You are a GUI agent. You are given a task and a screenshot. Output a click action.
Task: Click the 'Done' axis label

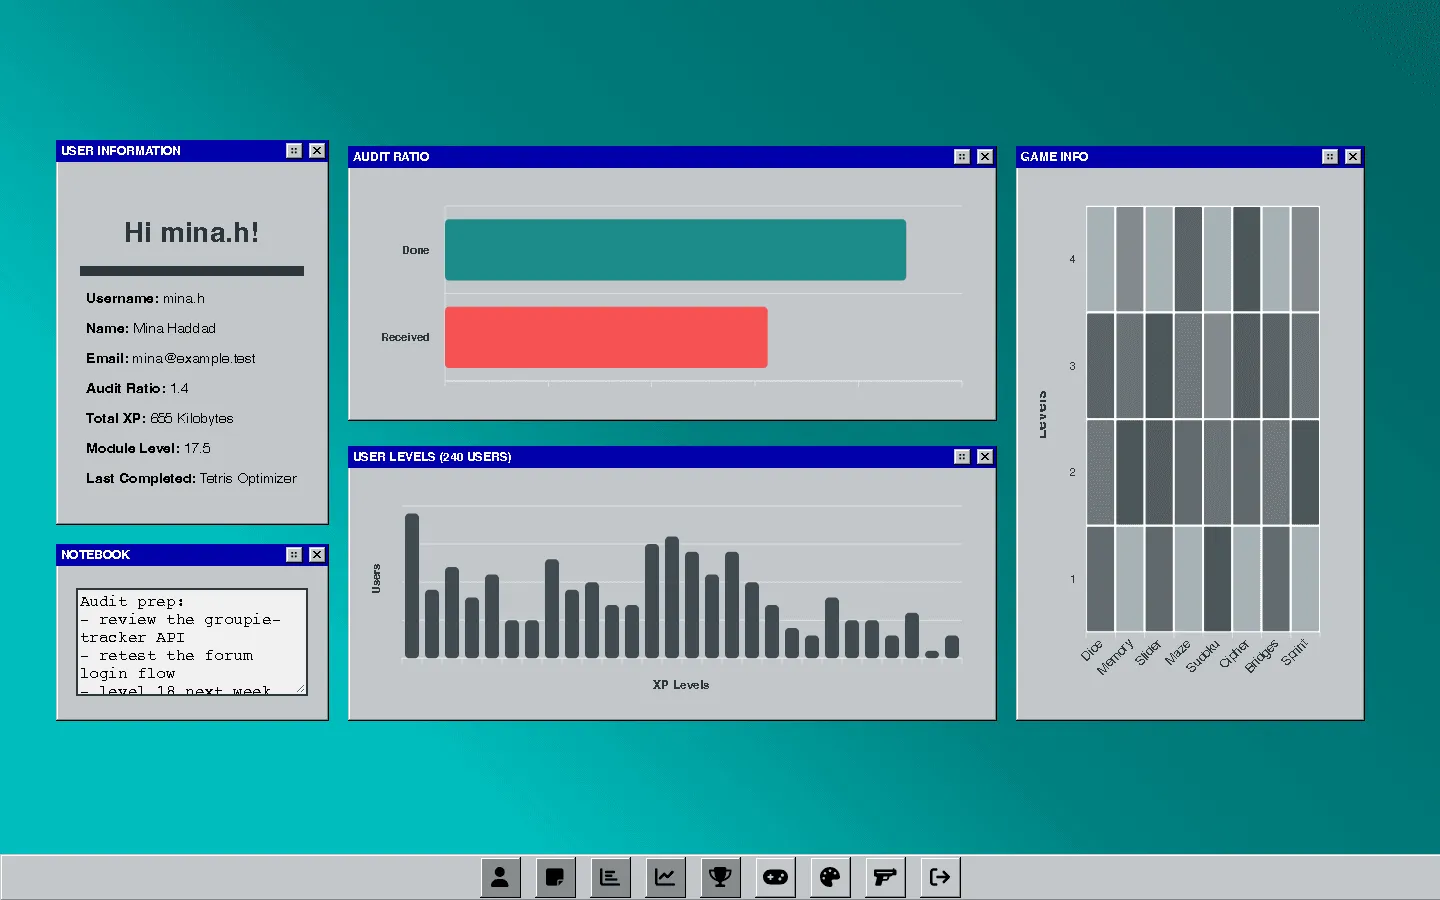point(416,250)
